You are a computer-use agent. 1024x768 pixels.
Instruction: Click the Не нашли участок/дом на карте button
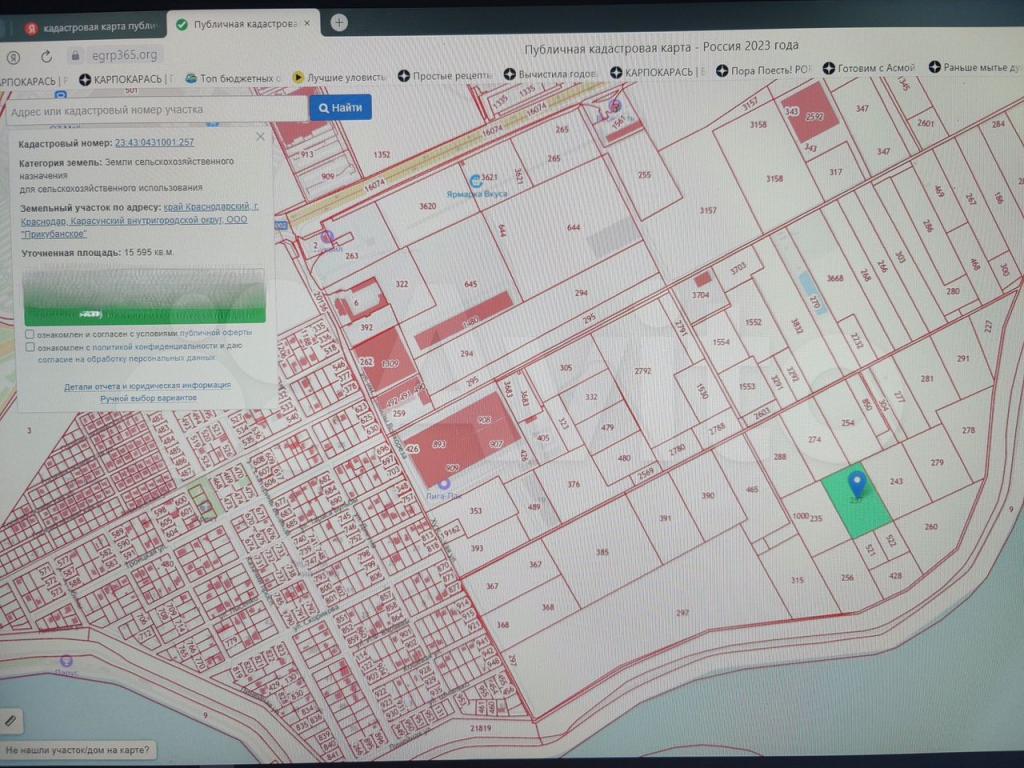tap(78, 749)
